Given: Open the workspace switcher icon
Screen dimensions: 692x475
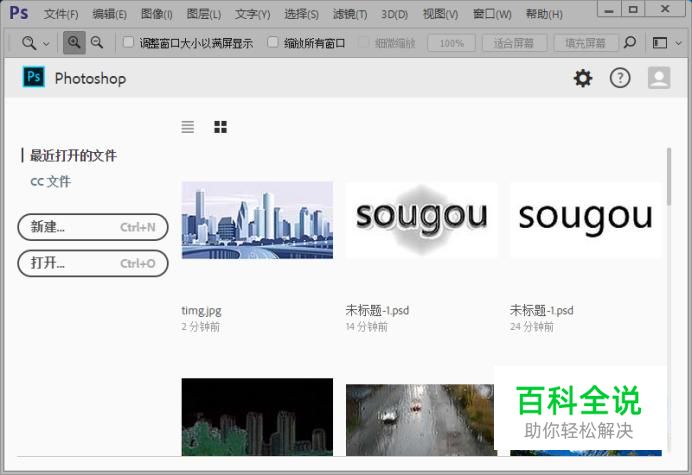Looking at the screenshot, I should click(660, 43).
